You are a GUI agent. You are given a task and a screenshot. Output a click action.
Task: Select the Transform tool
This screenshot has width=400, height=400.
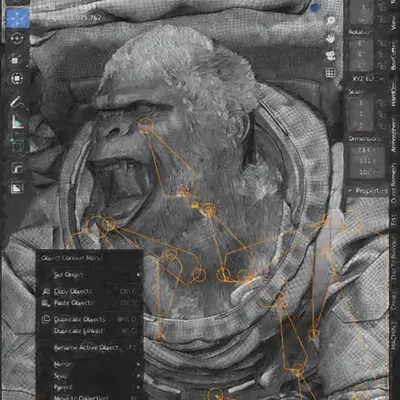tap(17, 78)
